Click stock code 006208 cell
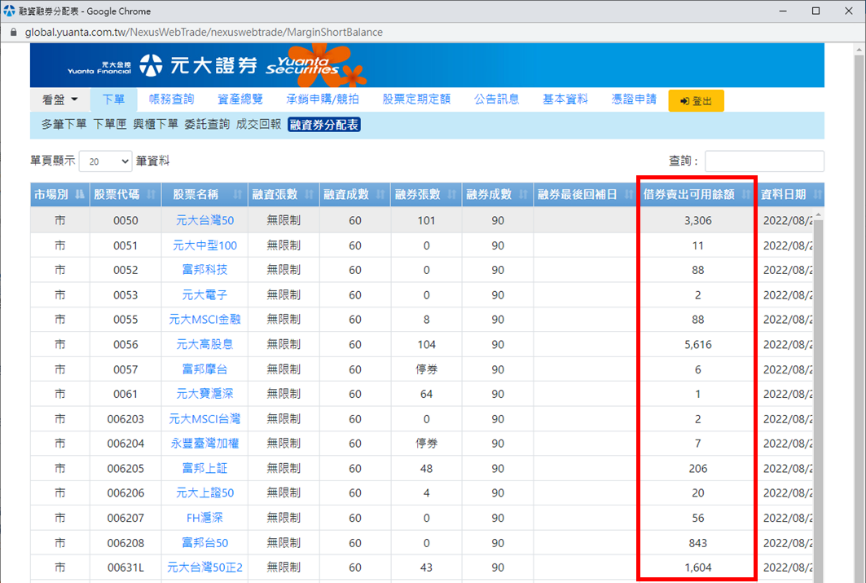The height and width of the screenshot is (583, 866). click(125, 543)
